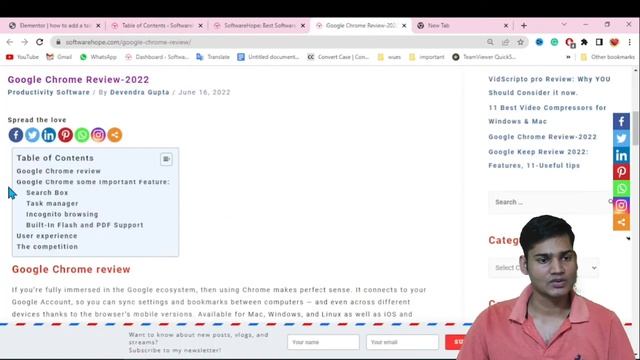
Task: Open the tab search dropdown arrow
Action: (x=564, y=24)
